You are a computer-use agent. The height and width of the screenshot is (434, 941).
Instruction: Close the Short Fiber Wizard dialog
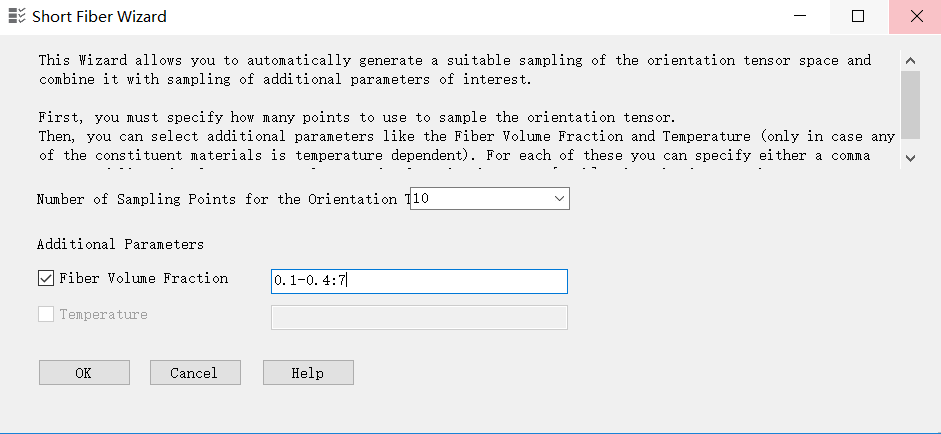pyautogui.click(x=916, y=16)
